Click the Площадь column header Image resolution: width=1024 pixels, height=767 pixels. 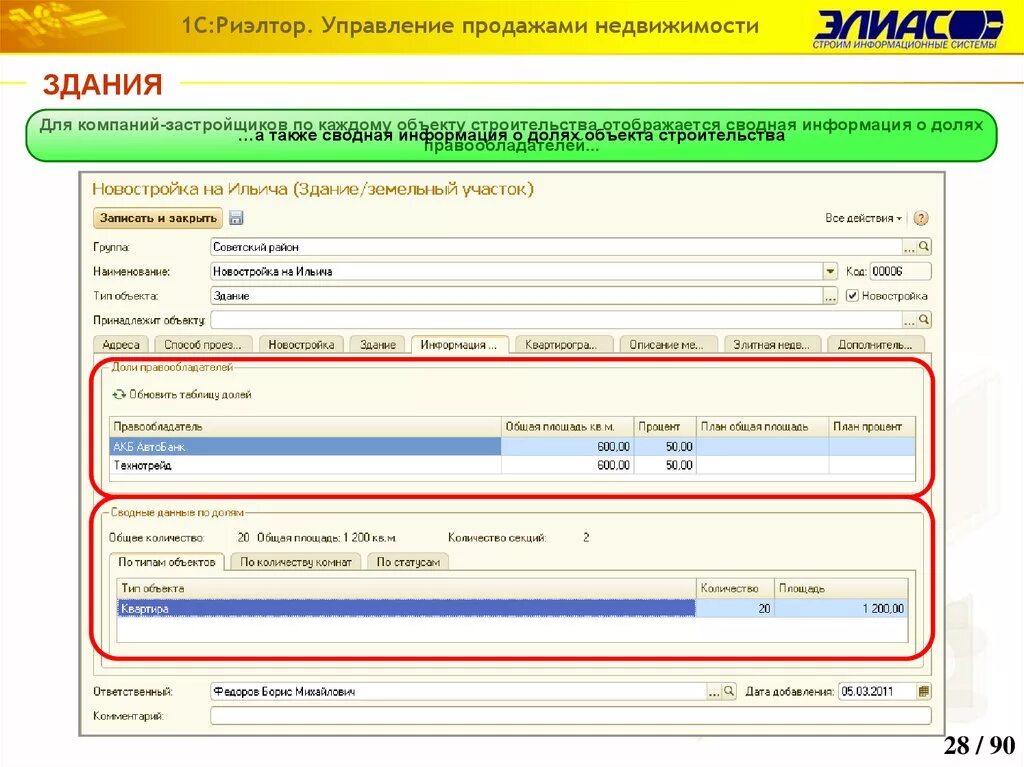pyautogui.click(x=842, y=588)
